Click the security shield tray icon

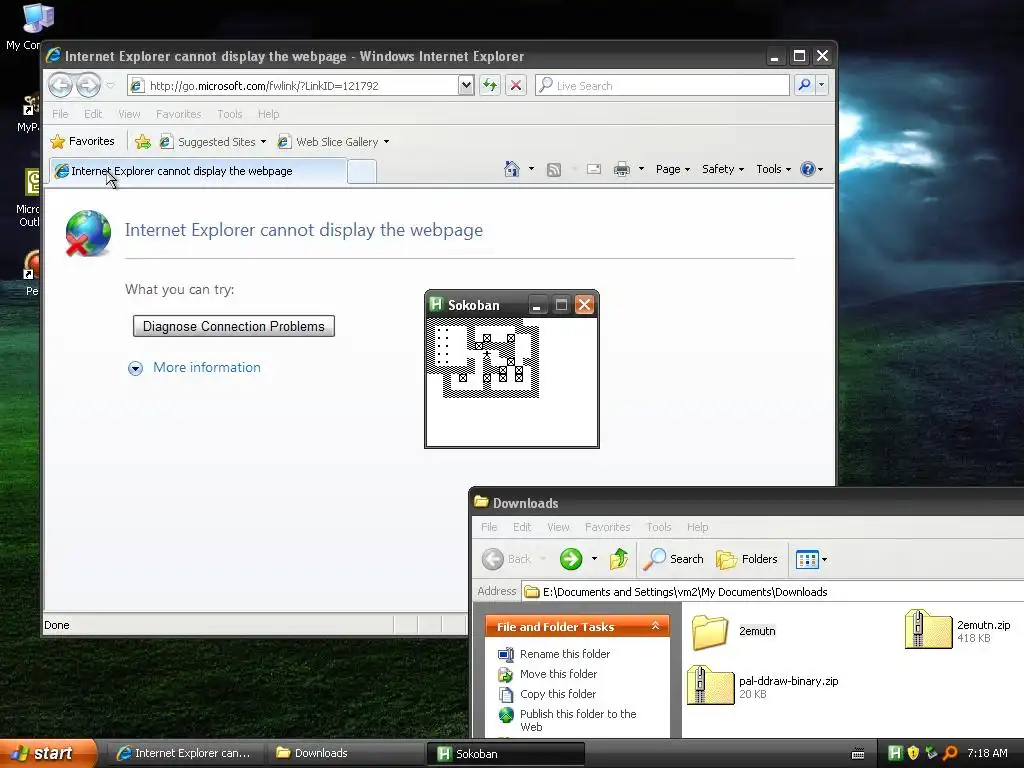coord(913,754)
